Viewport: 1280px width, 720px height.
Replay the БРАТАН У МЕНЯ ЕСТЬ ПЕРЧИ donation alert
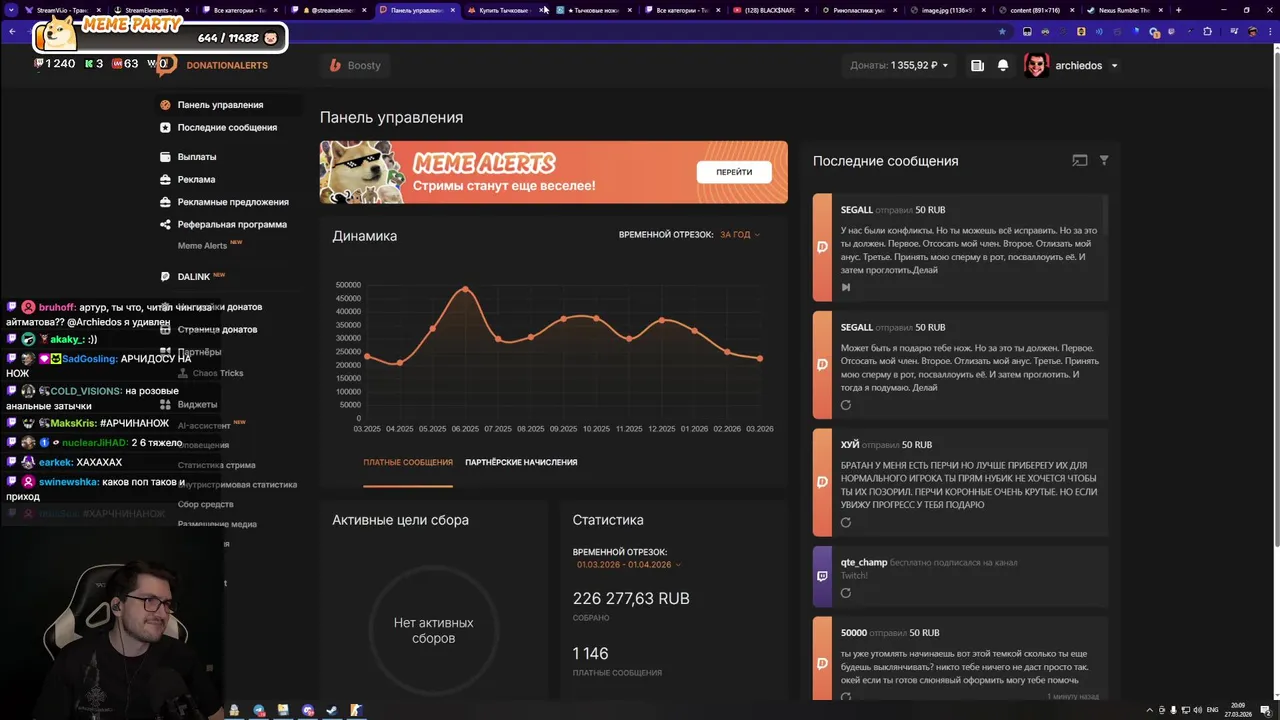click(846, 522)
